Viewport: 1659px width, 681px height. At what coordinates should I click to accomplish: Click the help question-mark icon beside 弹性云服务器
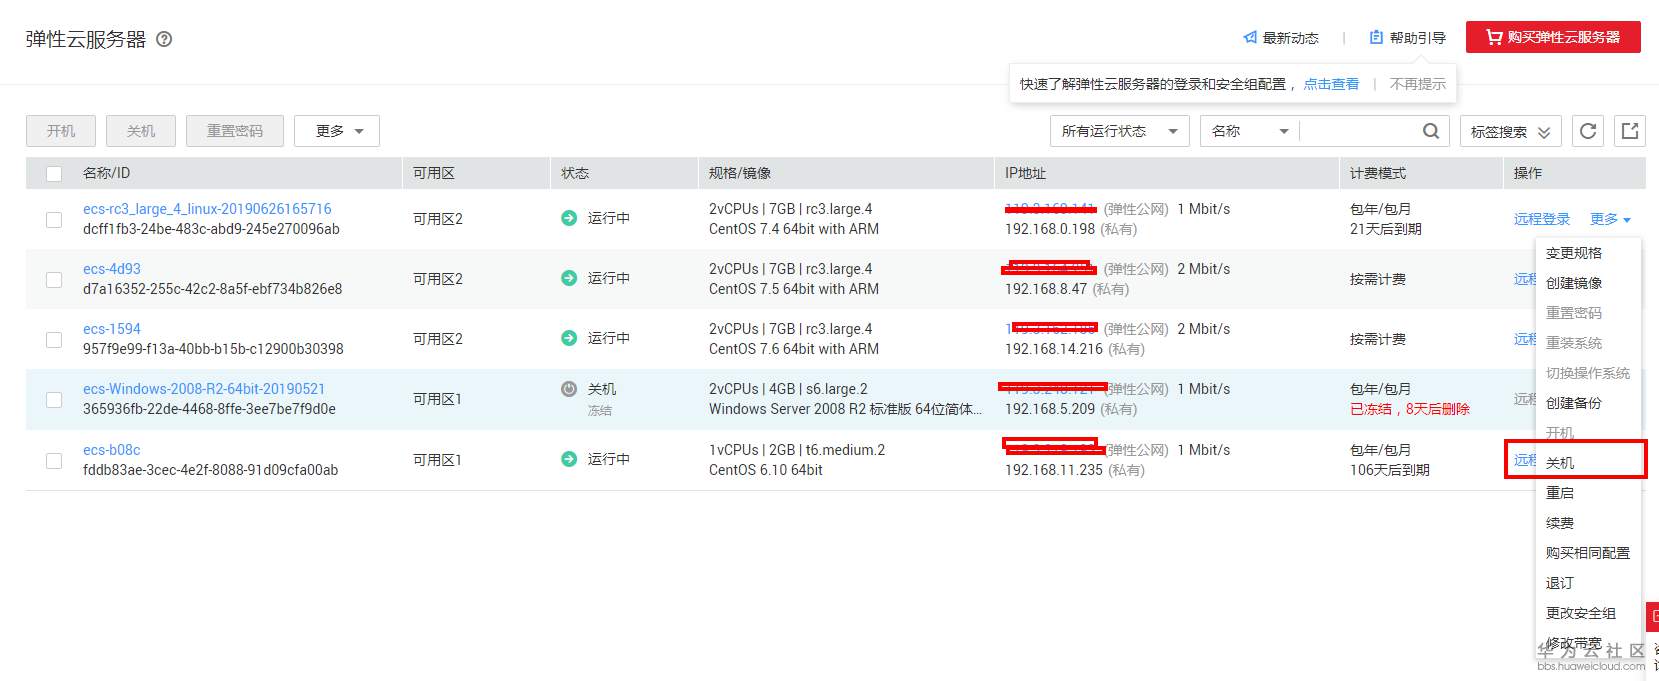[x=165, y=39]
